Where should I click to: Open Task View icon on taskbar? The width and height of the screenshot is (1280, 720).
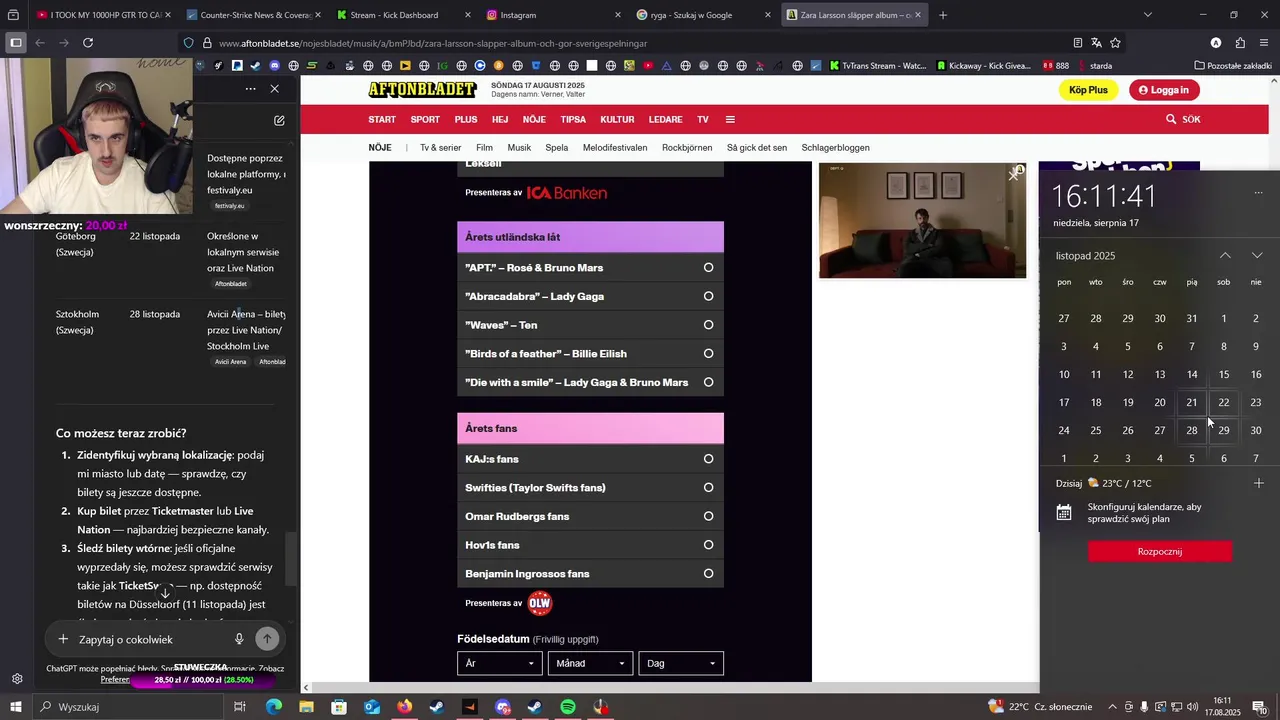tap(240, 707)
